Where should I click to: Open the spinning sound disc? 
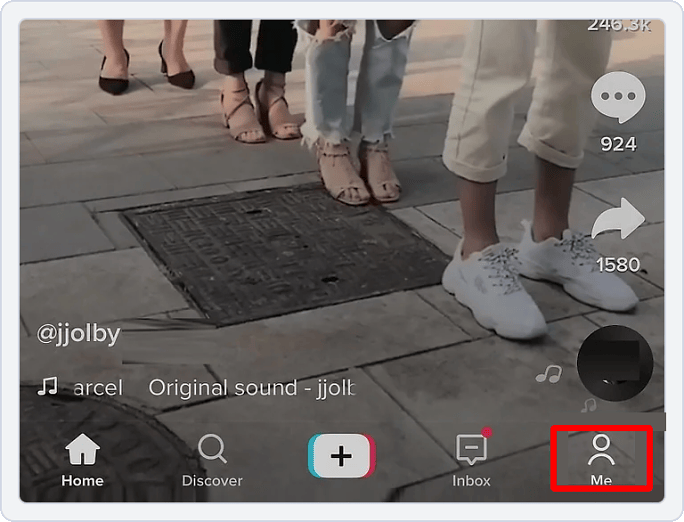[x=615, y=363]
